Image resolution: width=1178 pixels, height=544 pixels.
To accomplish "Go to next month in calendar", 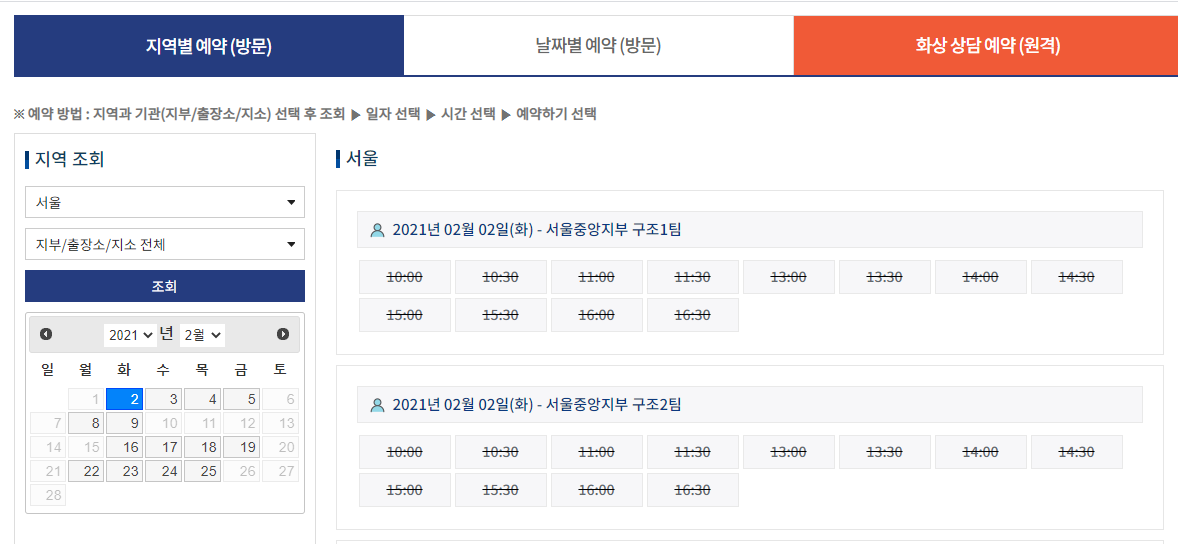I will [x=283, y=334].
